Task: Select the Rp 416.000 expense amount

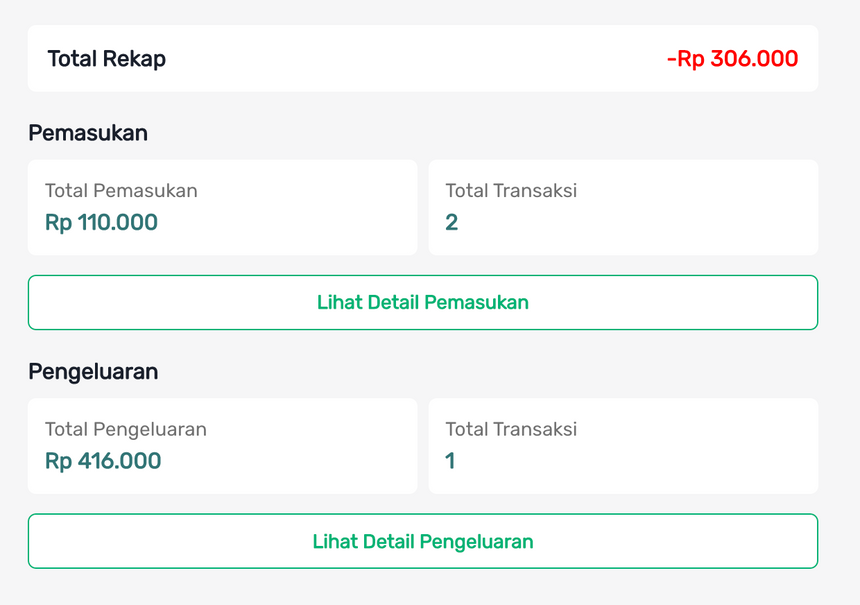Action: click(x=102, y=461)
